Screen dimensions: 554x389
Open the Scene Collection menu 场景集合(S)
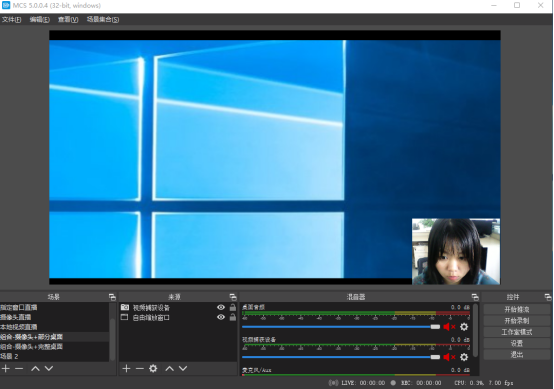(x=103, y=19)
